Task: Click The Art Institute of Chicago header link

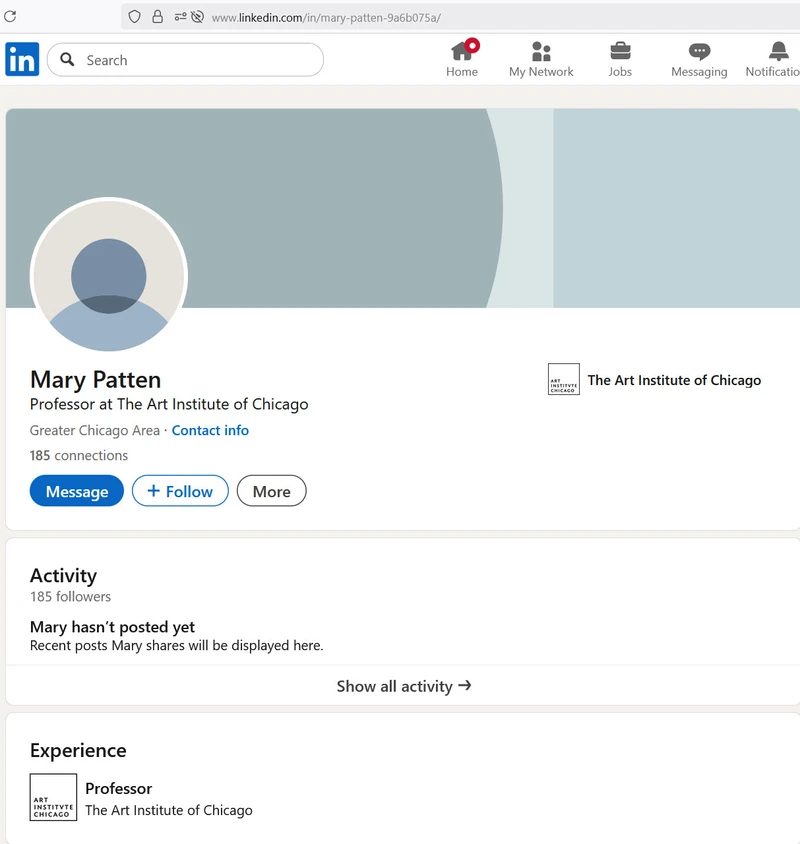Action: pyautogui.click(x=674, y=380)
